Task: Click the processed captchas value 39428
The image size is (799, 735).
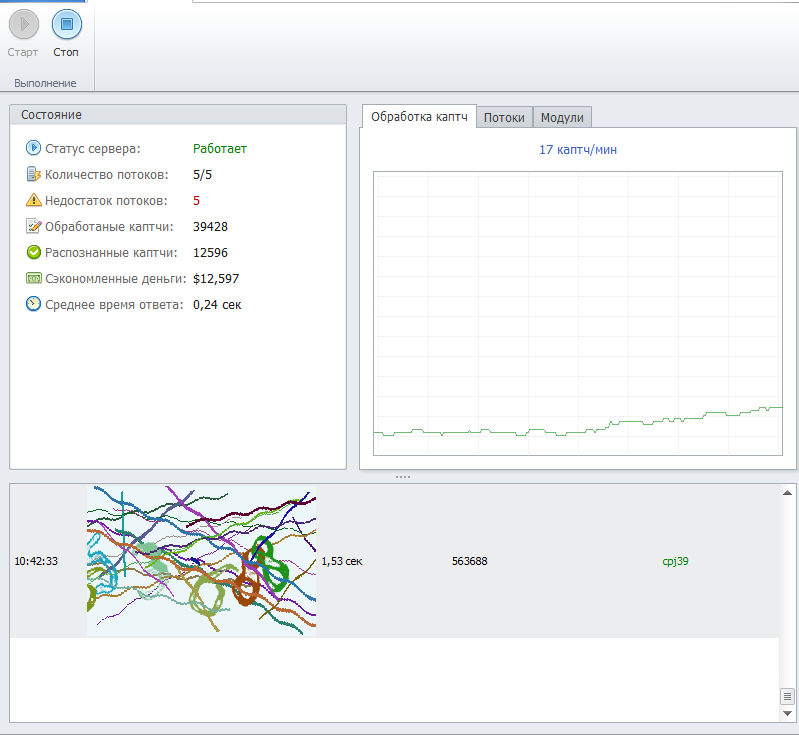Action: [210, 226]
